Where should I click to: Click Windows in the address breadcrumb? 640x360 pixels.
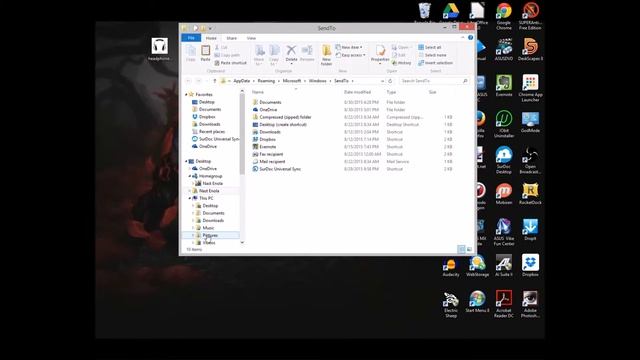click(x=317, y=81)
